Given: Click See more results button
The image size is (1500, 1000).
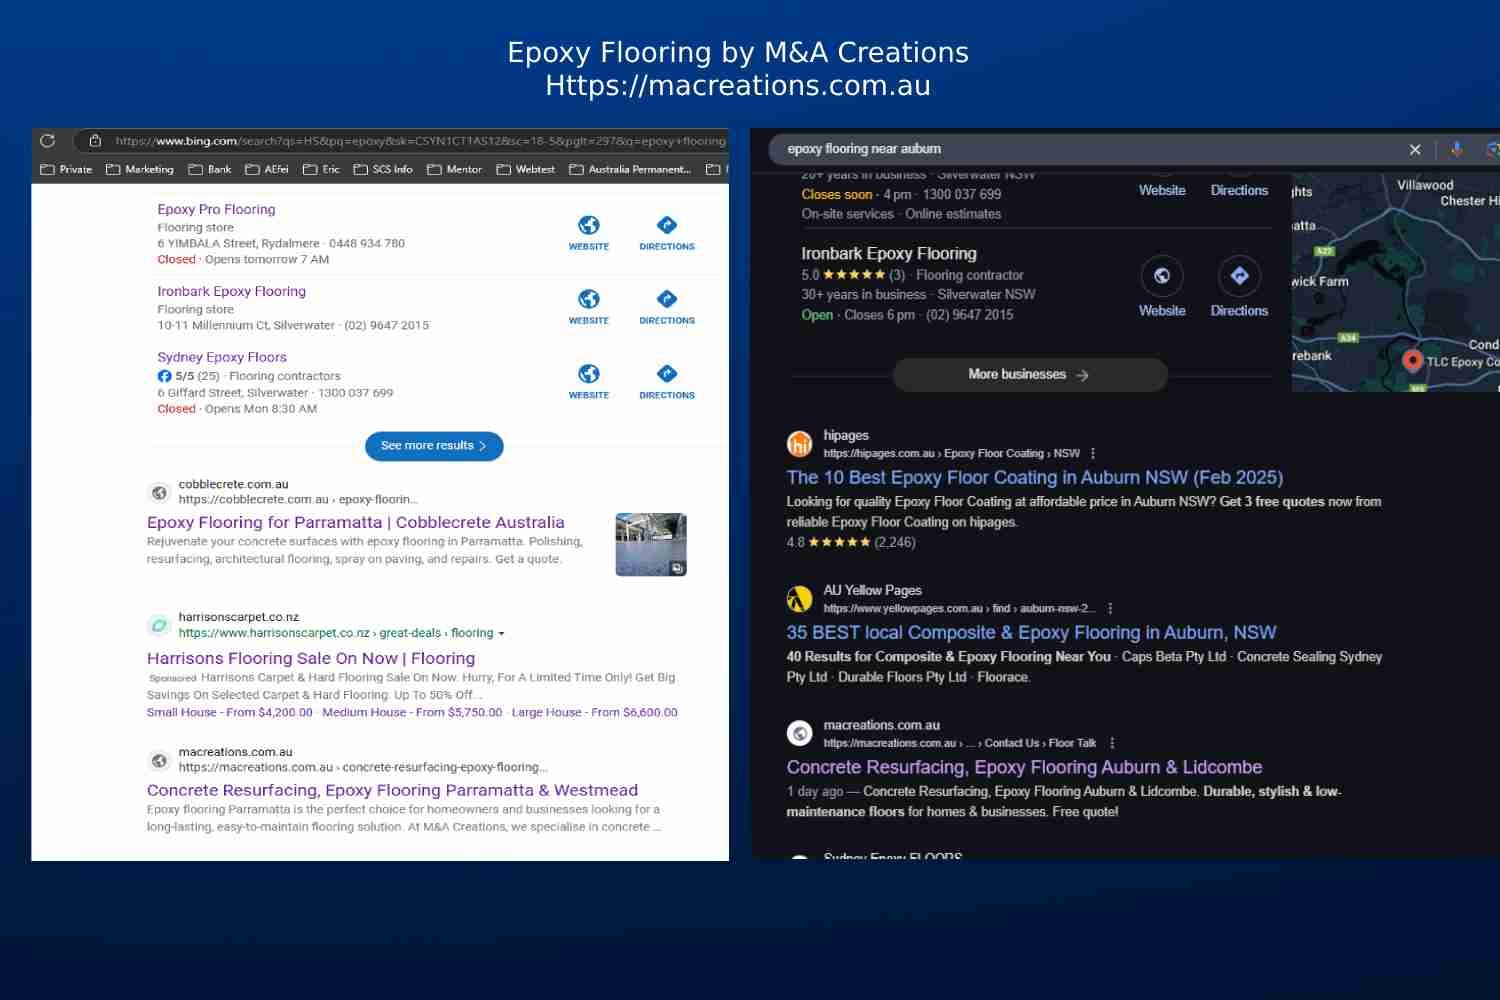Looking at the screenshot, I should coord(434,446).
